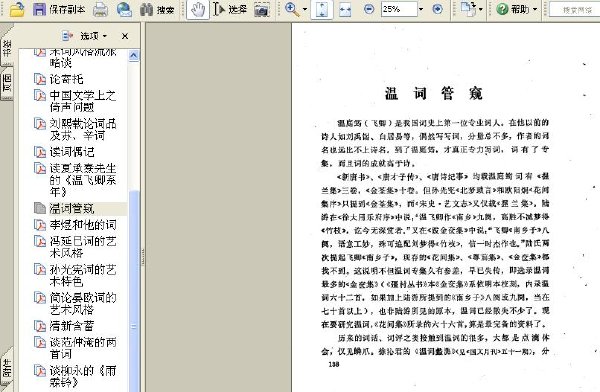Open the zoom percentage dropdown arrow
The image size is (600, 392).
point(421,9)
